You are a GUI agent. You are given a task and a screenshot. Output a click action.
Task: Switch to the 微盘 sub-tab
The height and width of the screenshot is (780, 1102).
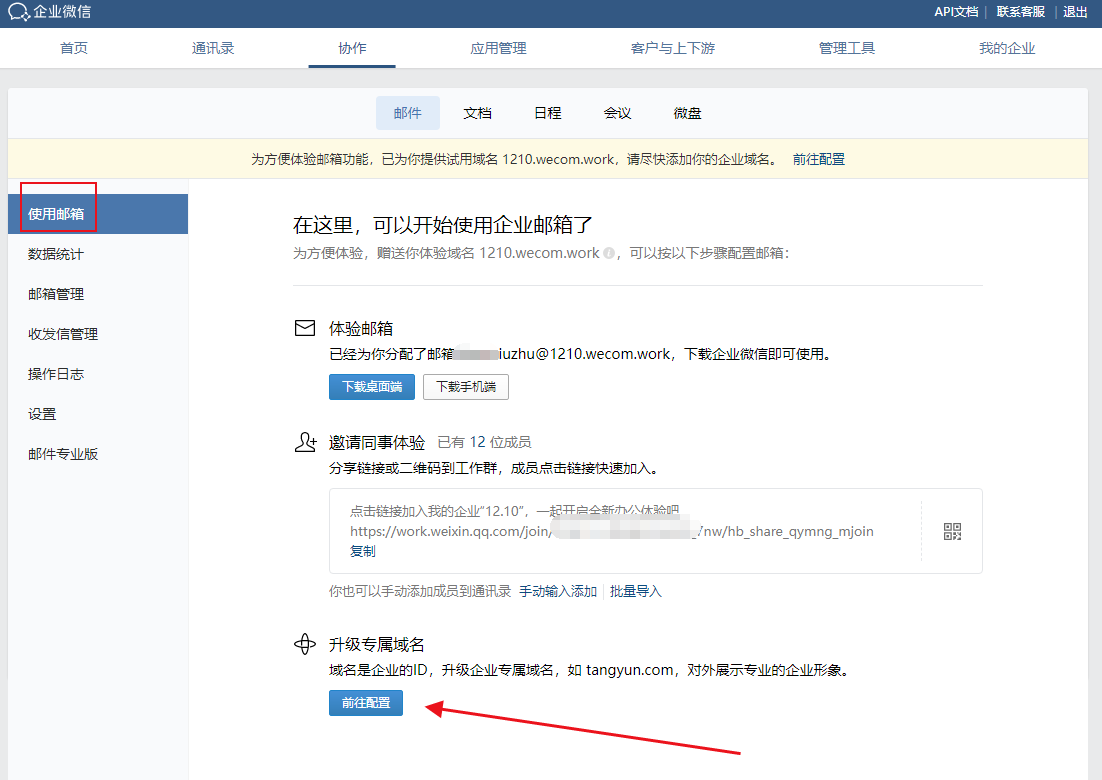click(687, 113)
